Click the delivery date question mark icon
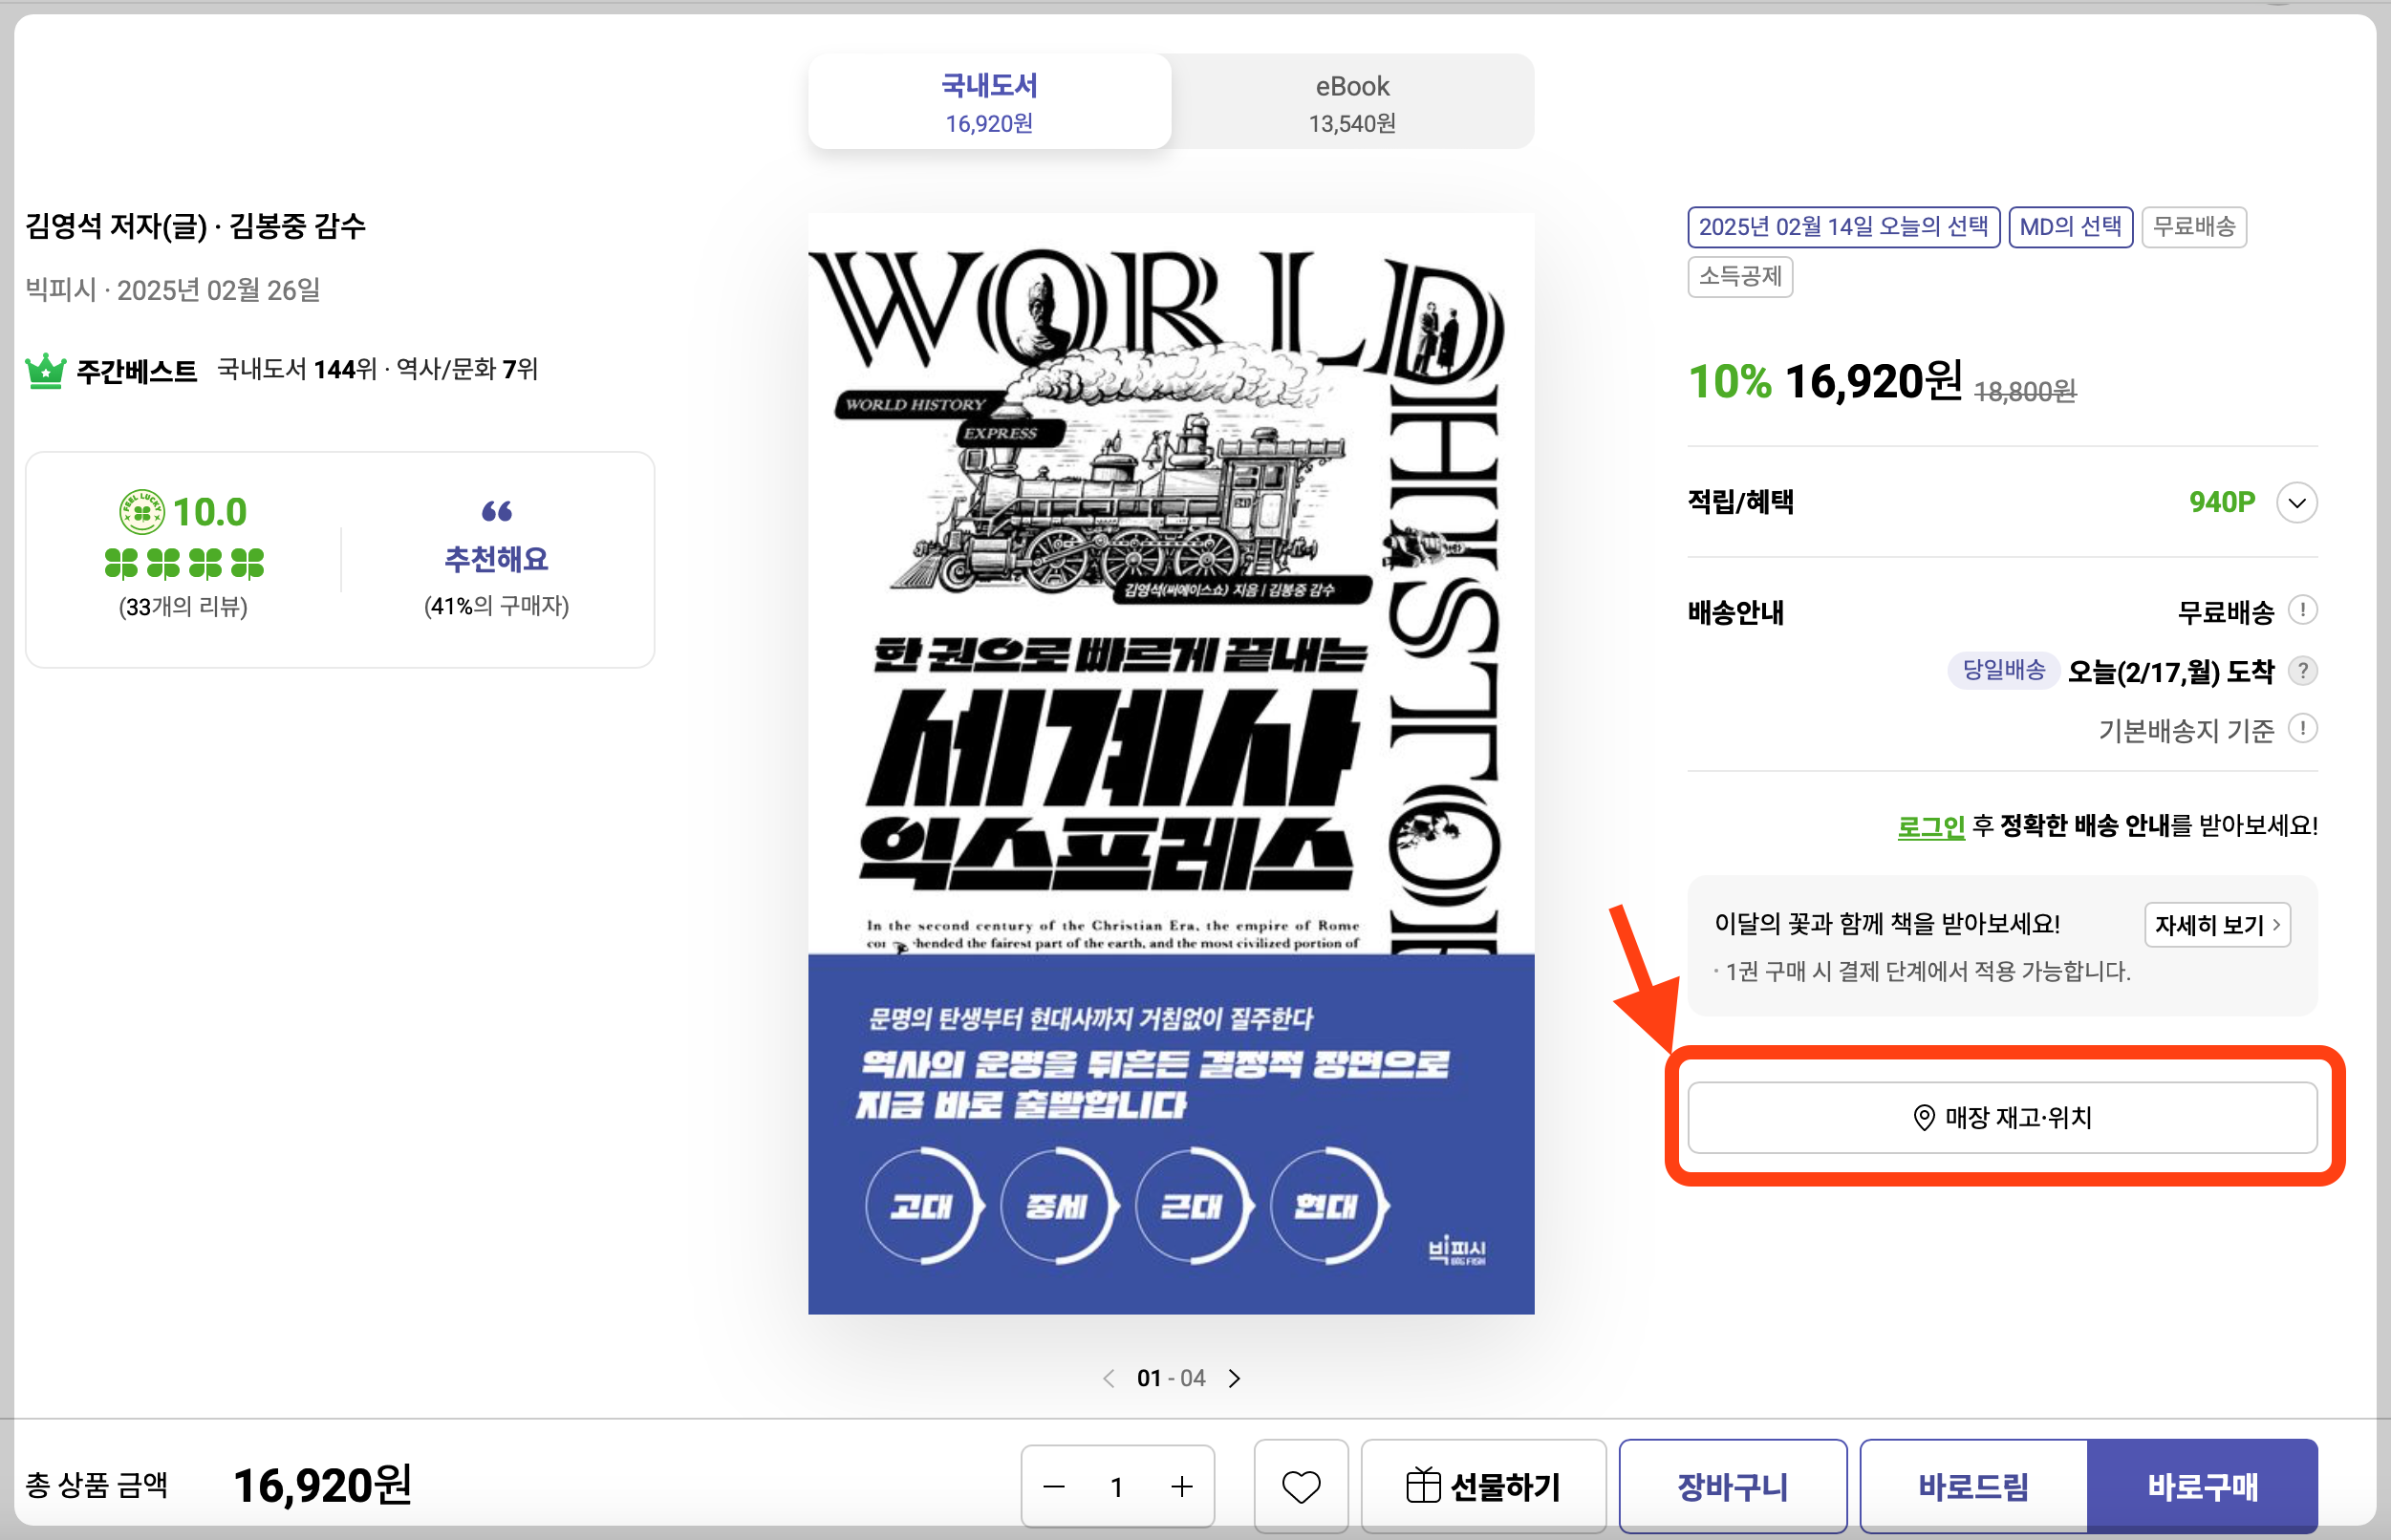 [2303, 670]
